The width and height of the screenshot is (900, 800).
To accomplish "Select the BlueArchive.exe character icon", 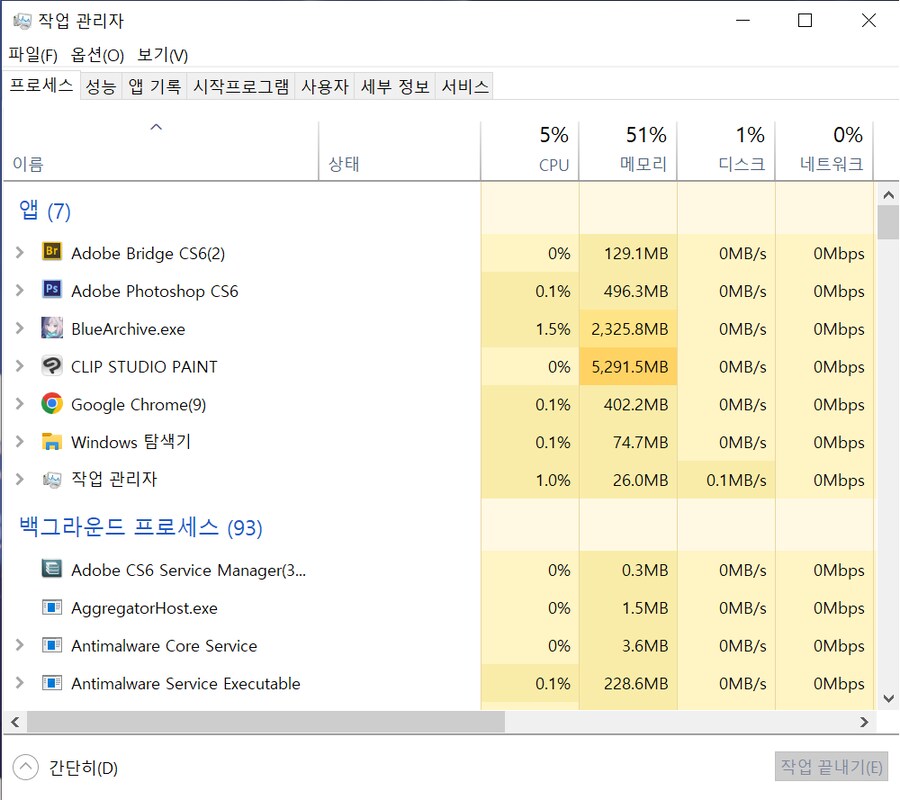I will point(52,328).
